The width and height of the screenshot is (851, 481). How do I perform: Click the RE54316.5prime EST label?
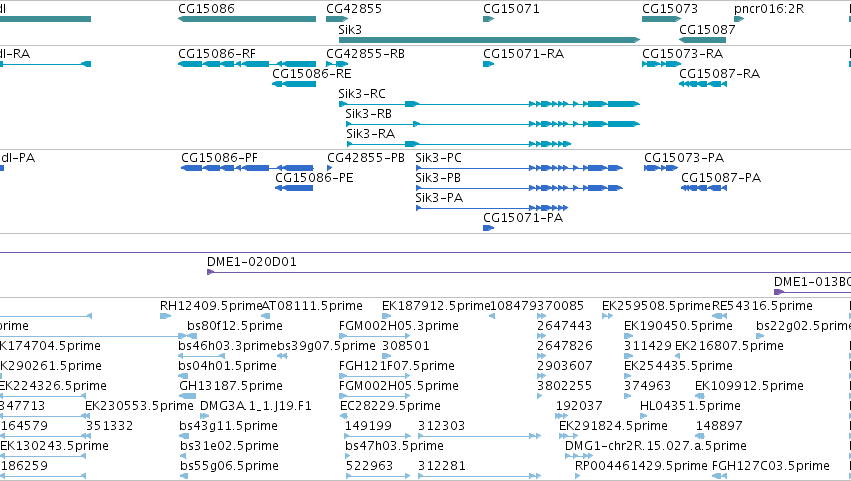tap(762, 306)
